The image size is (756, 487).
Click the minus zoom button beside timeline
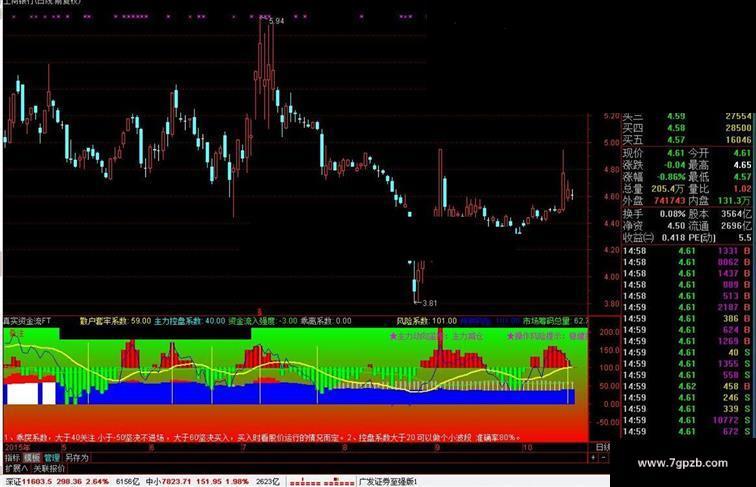click(604, 458)
